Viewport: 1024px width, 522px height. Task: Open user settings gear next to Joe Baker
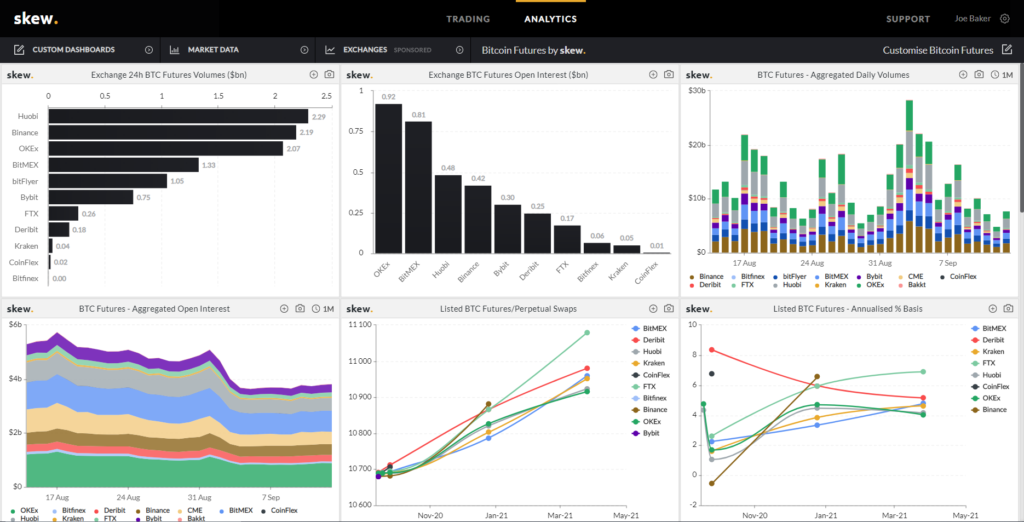click(x=1004, y=18)
